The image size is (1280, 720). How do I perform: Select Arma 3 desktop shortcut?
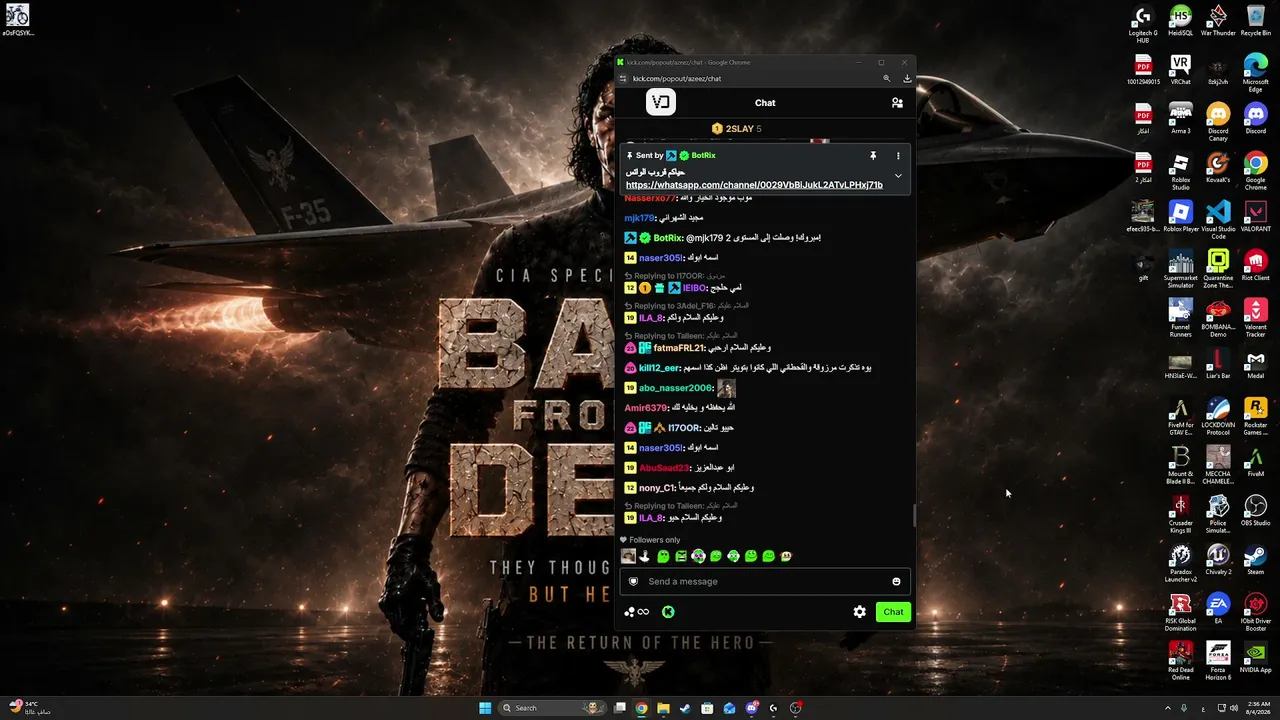pos(1181,119)
